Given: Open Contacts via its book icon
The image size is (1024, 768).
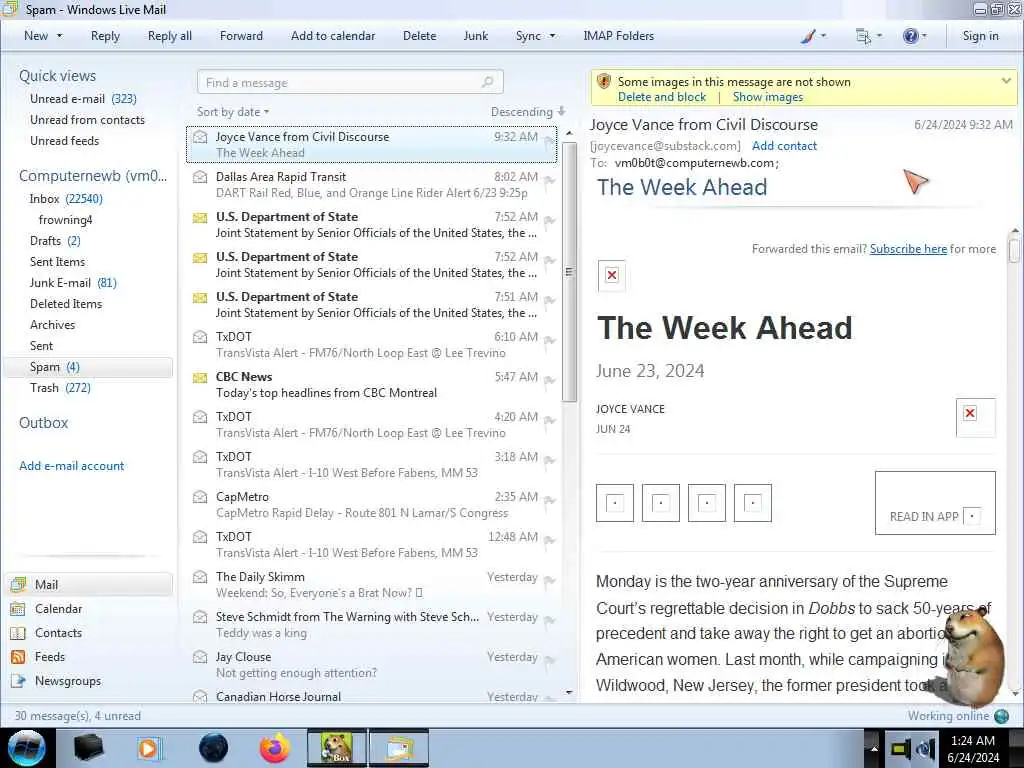Looking at the screenshot, I should (18, 633).
